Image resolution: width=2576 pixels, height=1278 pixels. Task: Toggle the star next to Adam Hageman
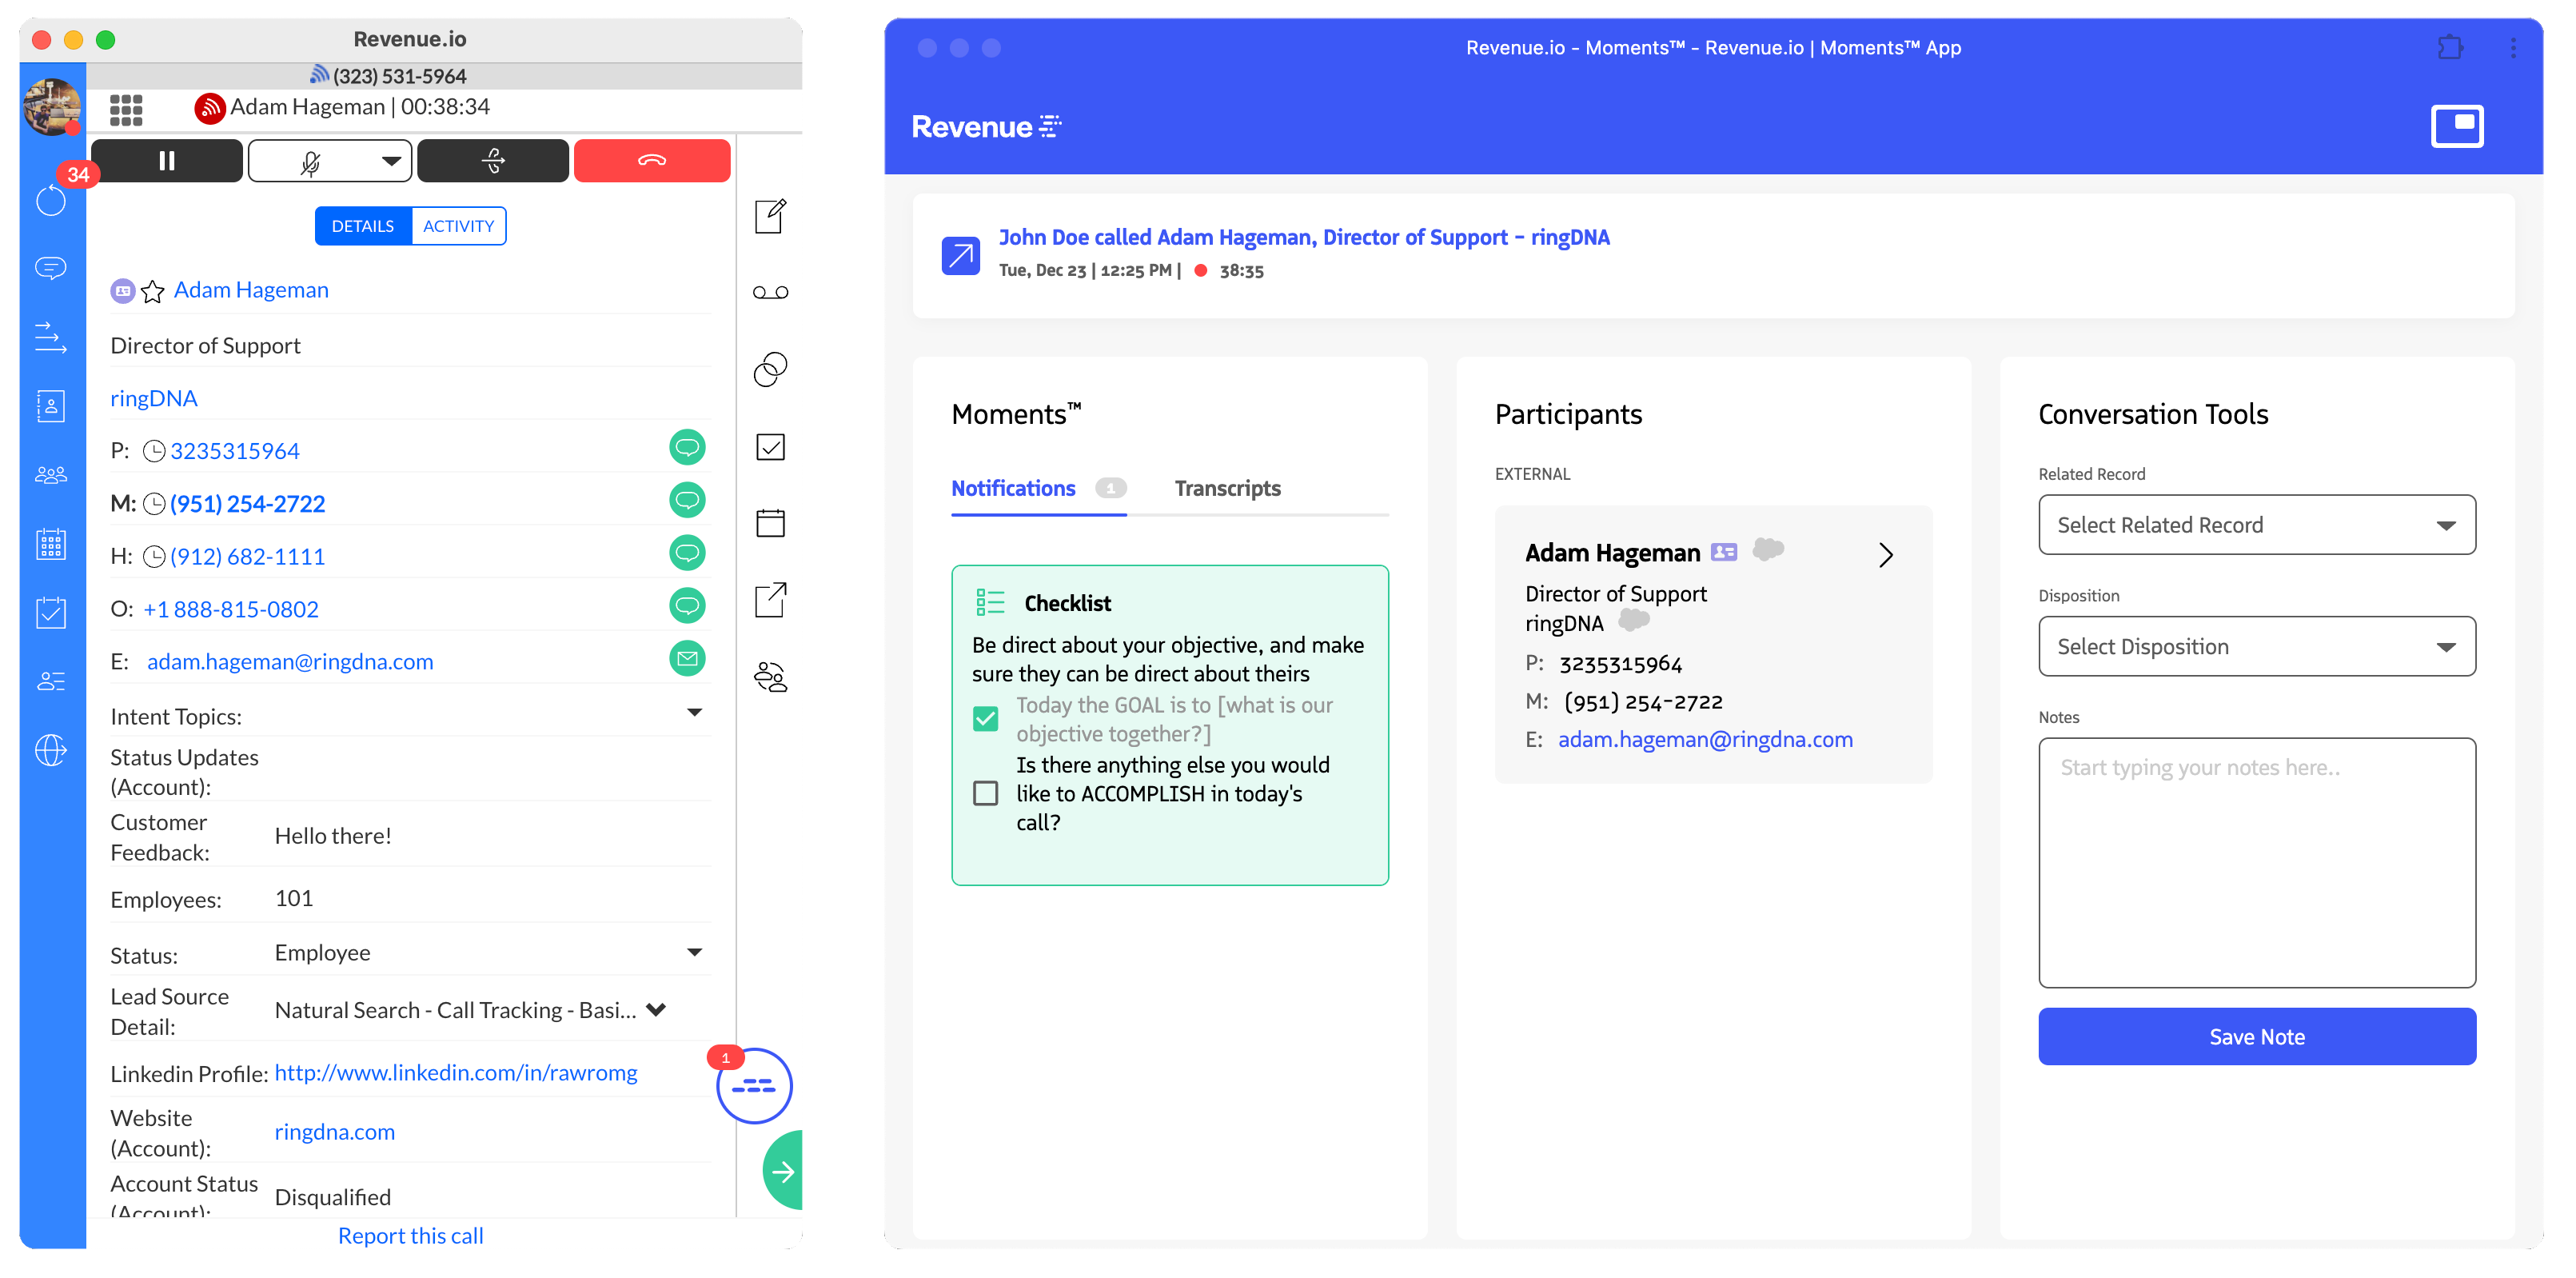pos(152,292)
